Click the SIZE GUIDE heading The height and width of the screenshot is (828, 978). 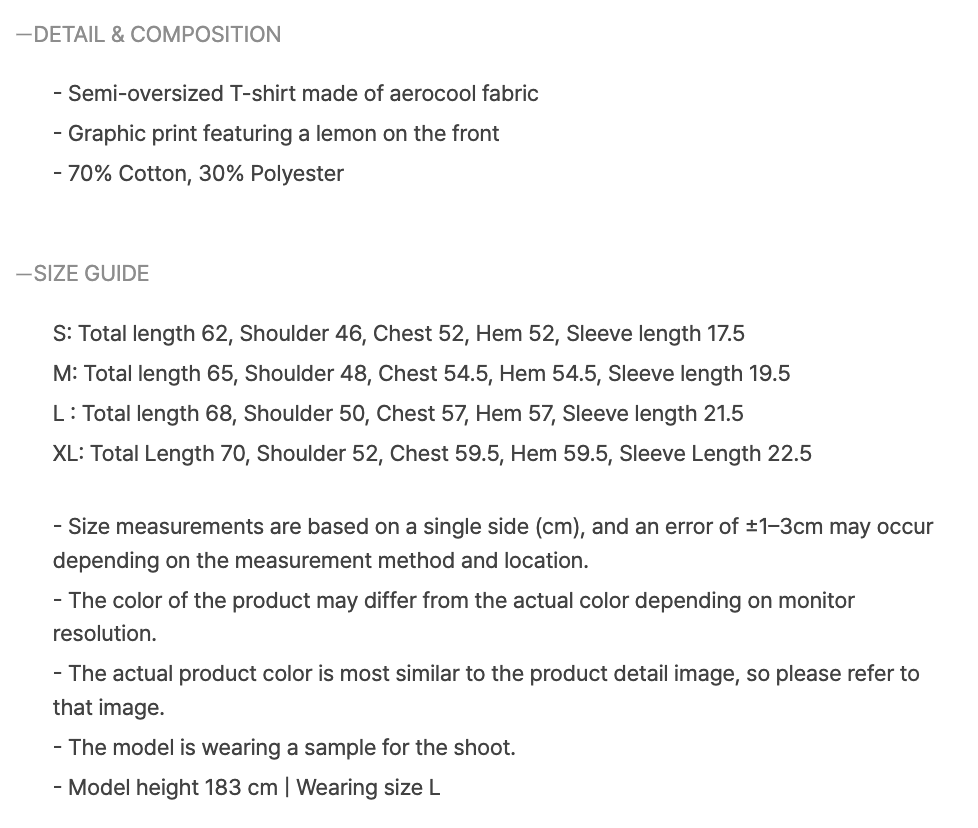[x=82, y=274]
